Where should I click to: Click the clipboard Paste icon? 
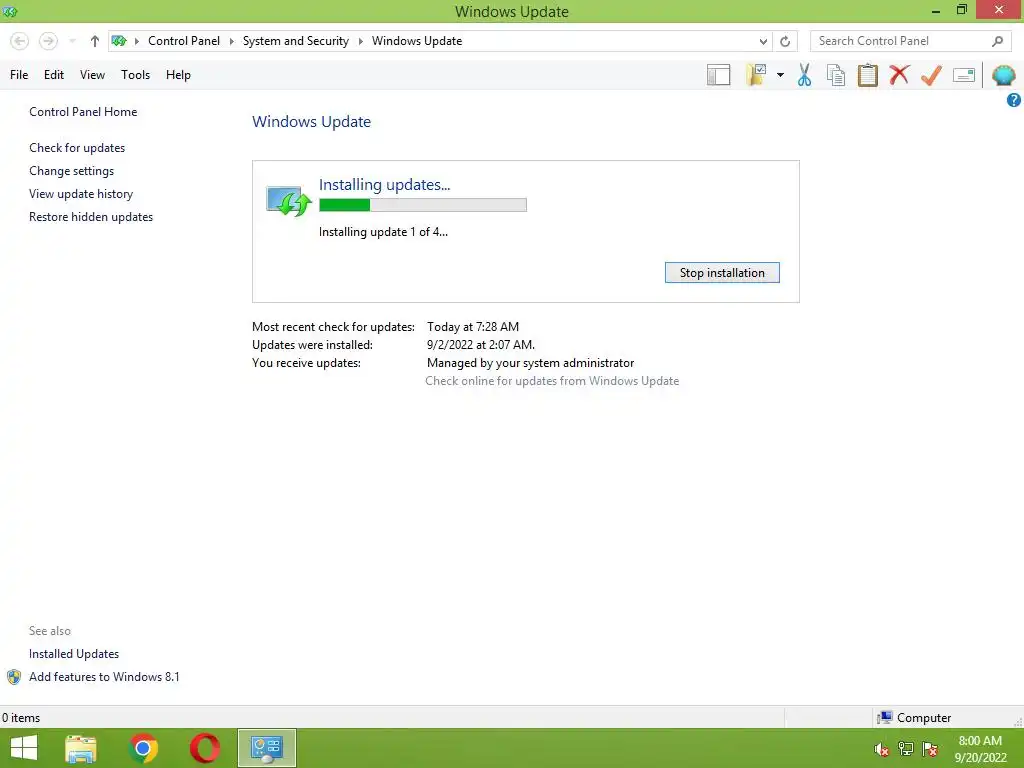coord(867,75)
